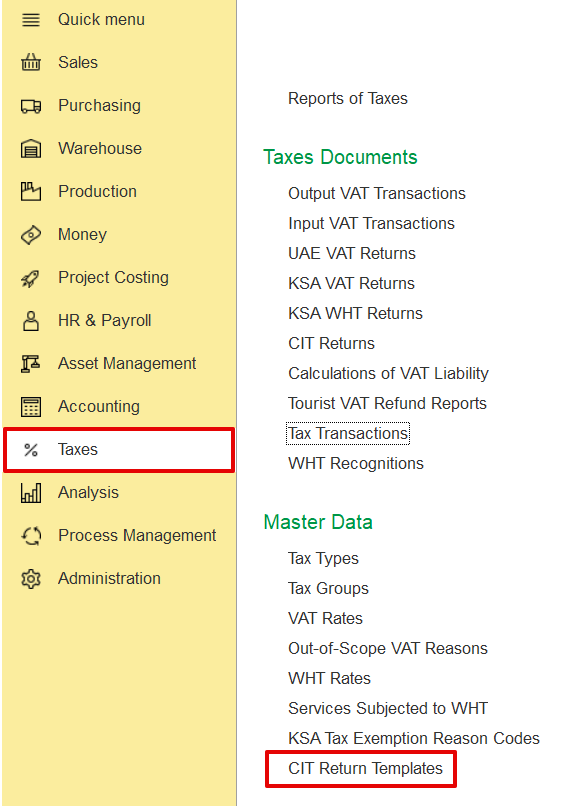The image size is (584, 806).
Task: Click the Administration gear icon
Action: 31,579
